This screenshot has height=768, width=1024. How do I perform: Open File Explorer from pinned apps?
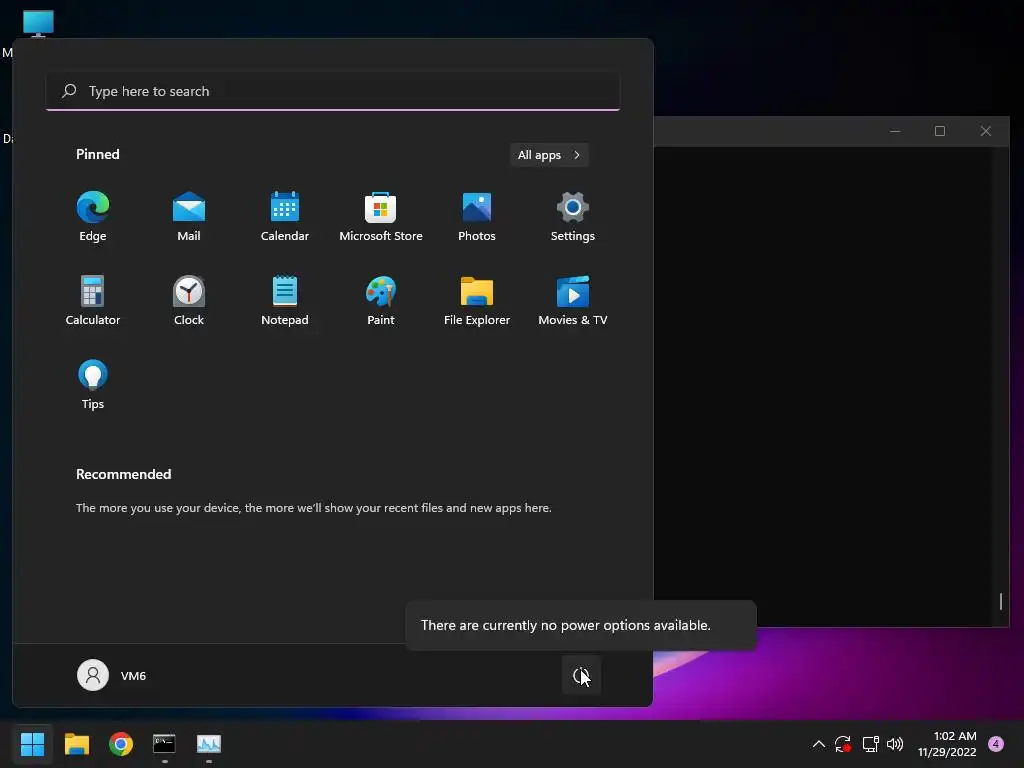click(477, 300)
